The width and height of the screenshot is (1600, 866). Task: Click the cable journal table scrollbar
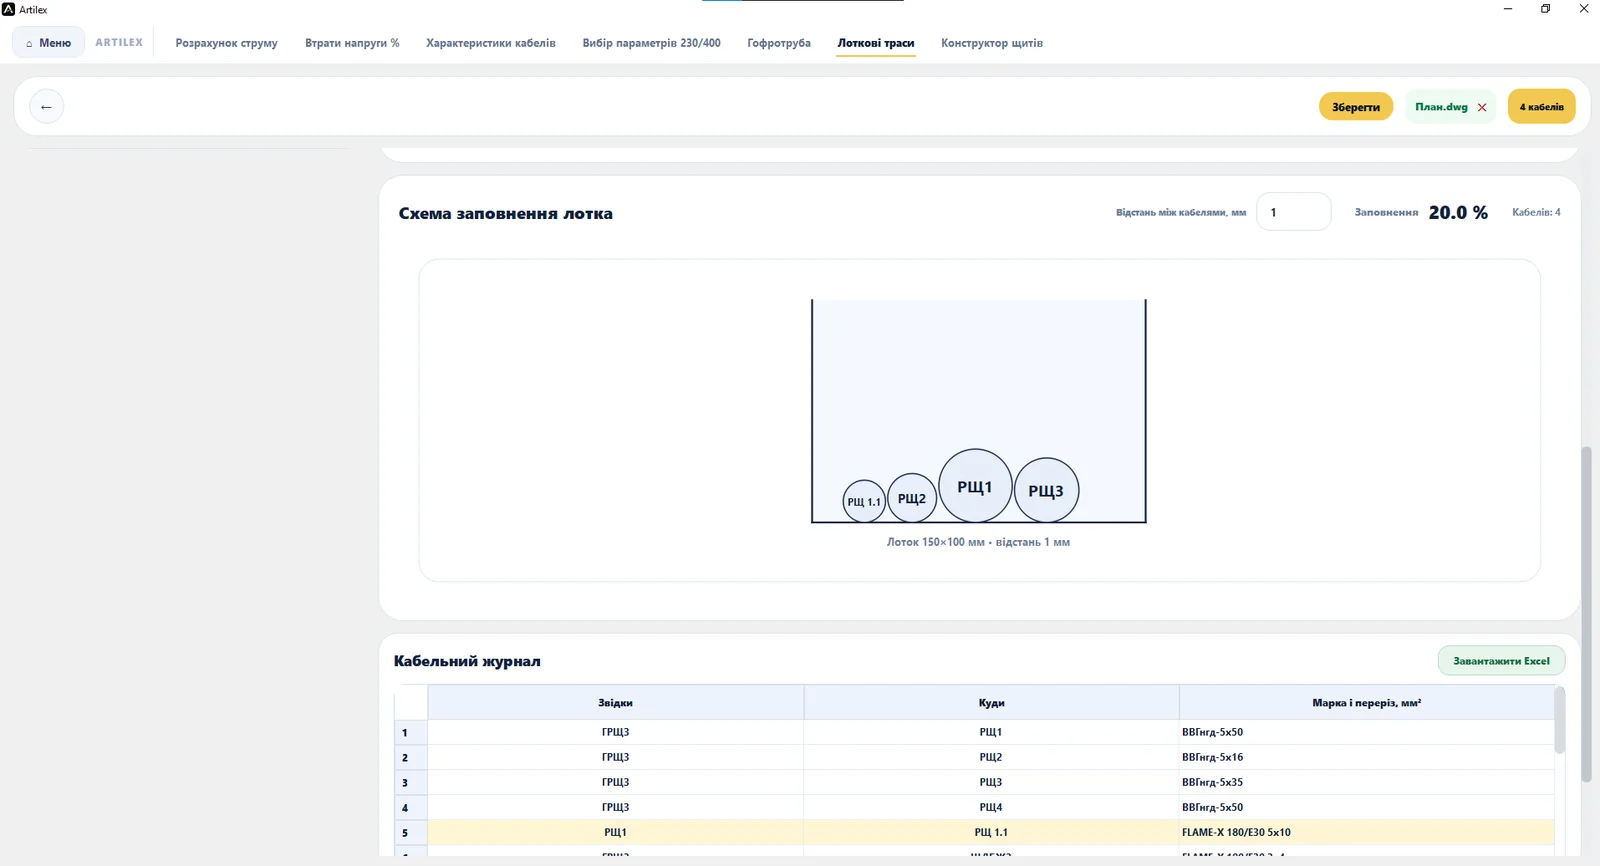point(1559,720)
